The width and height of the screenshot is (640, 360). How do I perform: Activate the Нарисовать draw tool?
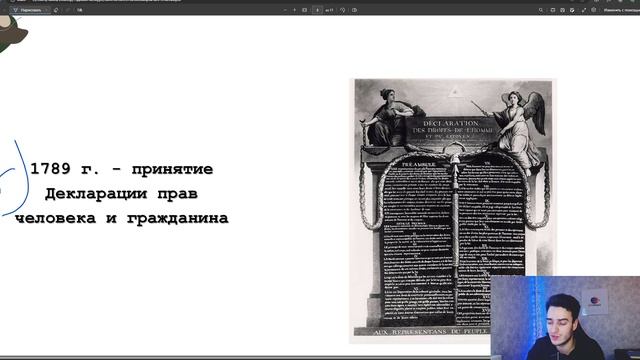click(27, 10)
